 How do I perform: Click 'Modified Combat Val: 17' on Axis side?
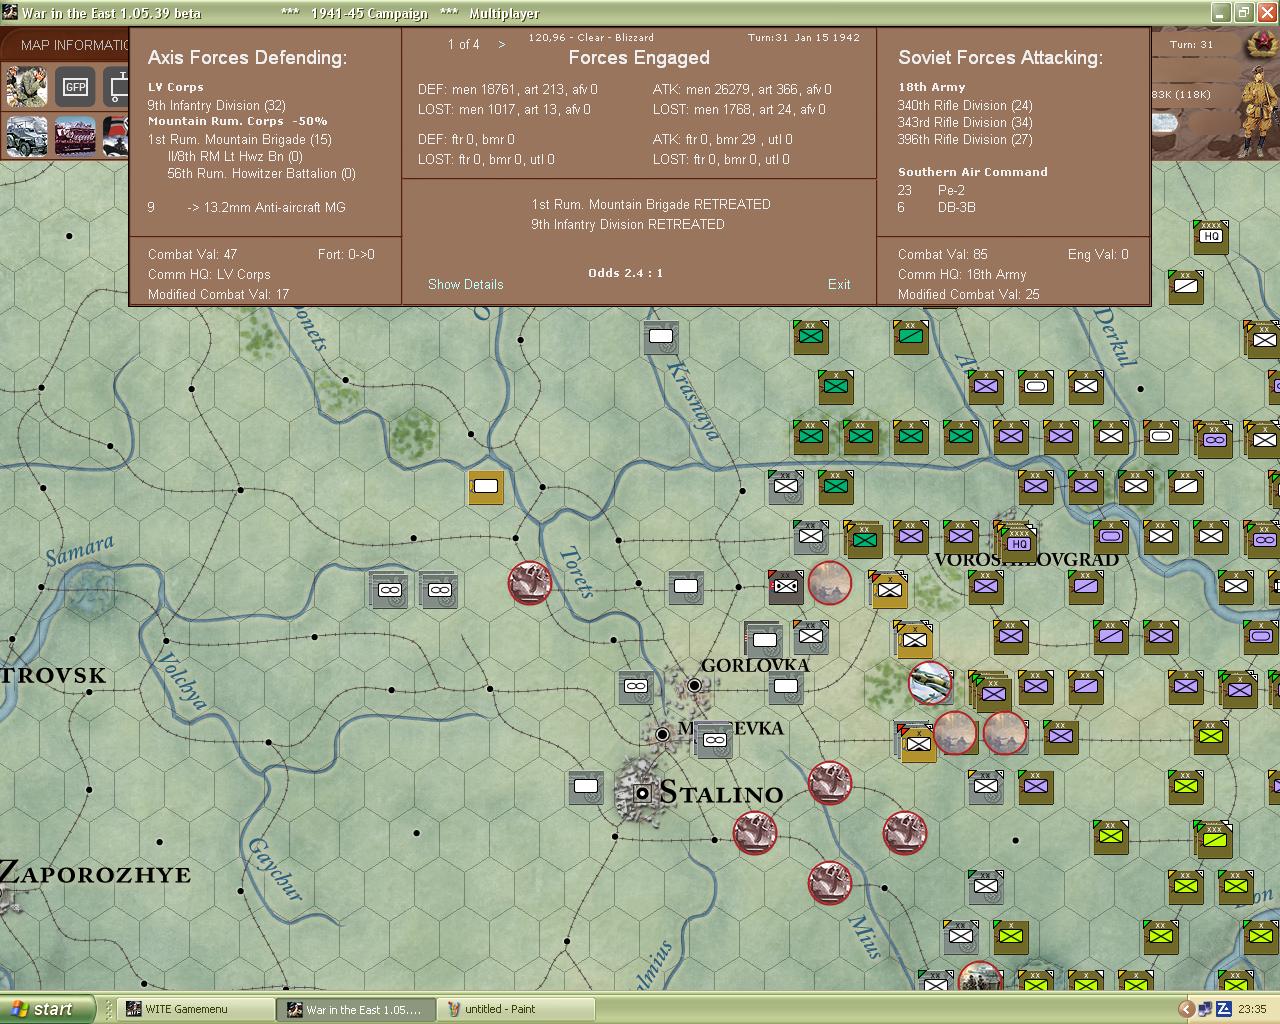(218, 294)
